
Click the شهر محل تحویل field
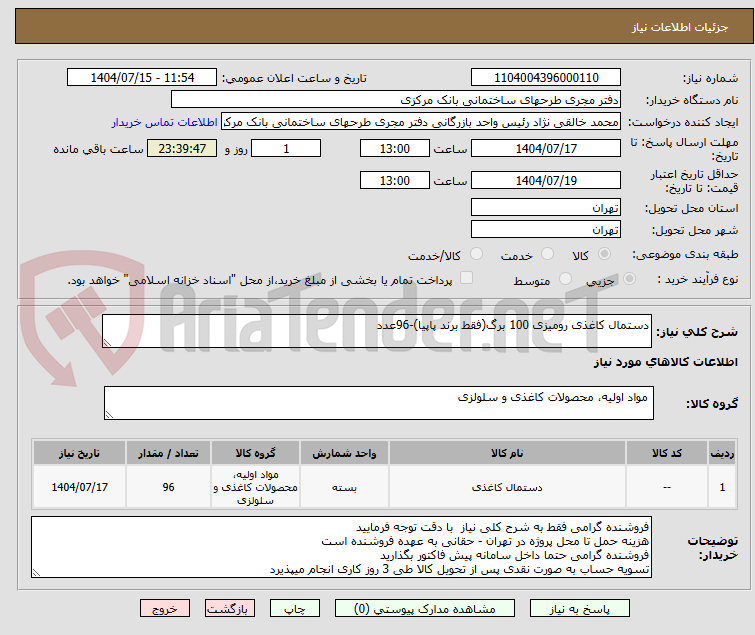[x=546, y=229]
